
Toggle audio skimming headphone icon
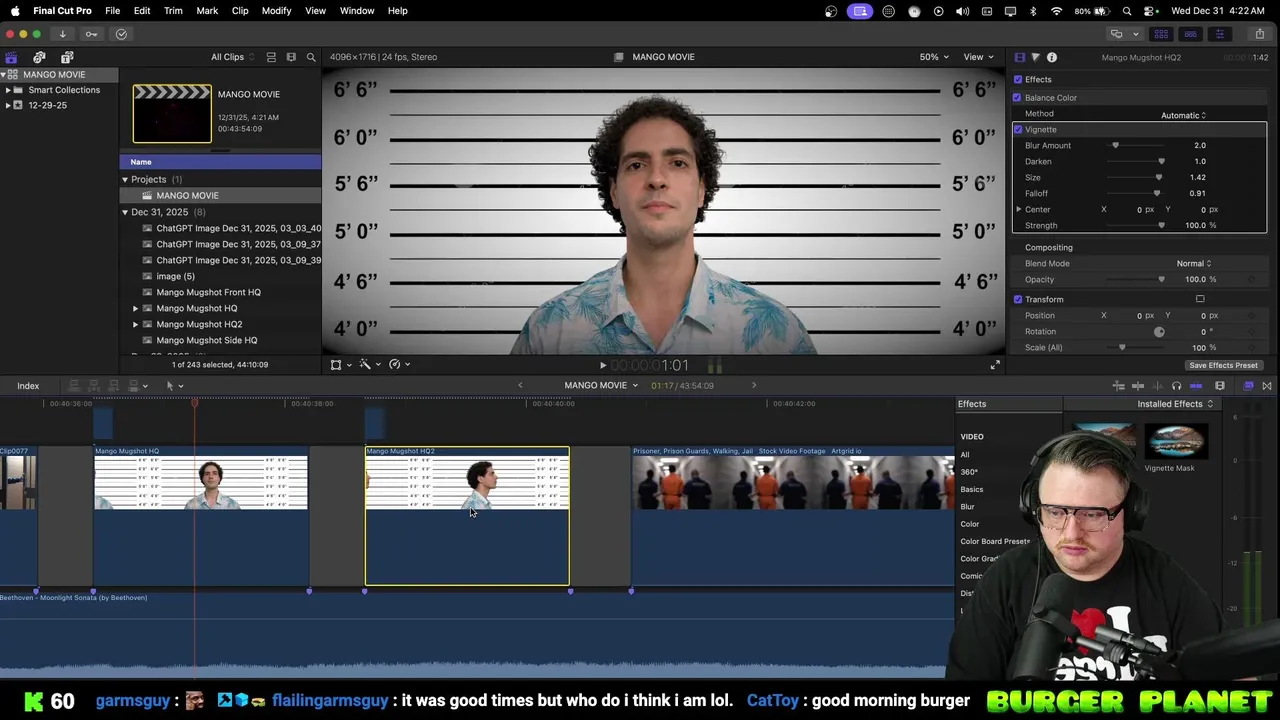point(1176,386)
